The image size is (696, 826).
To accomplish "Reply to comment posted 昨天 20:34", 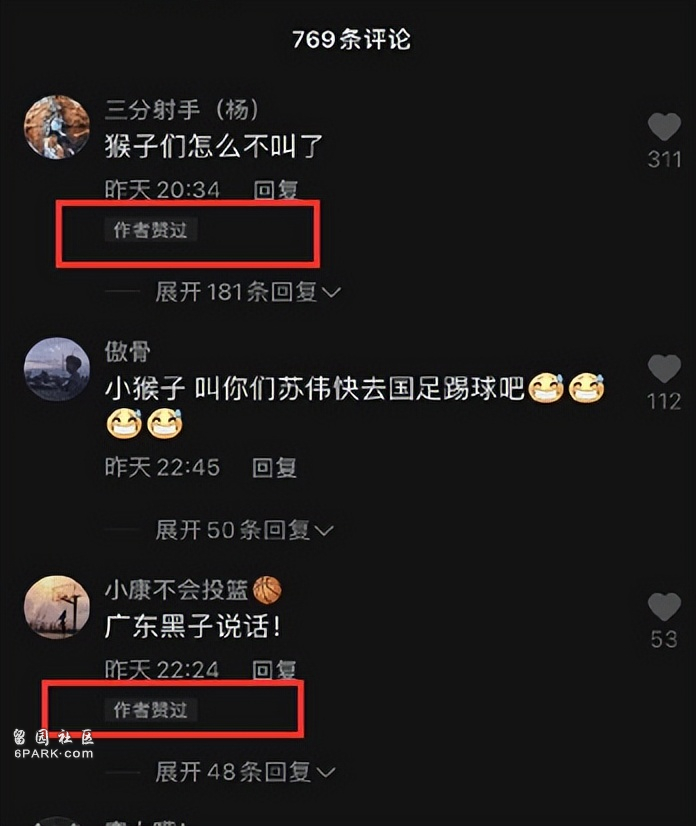I will click(276, 190).
